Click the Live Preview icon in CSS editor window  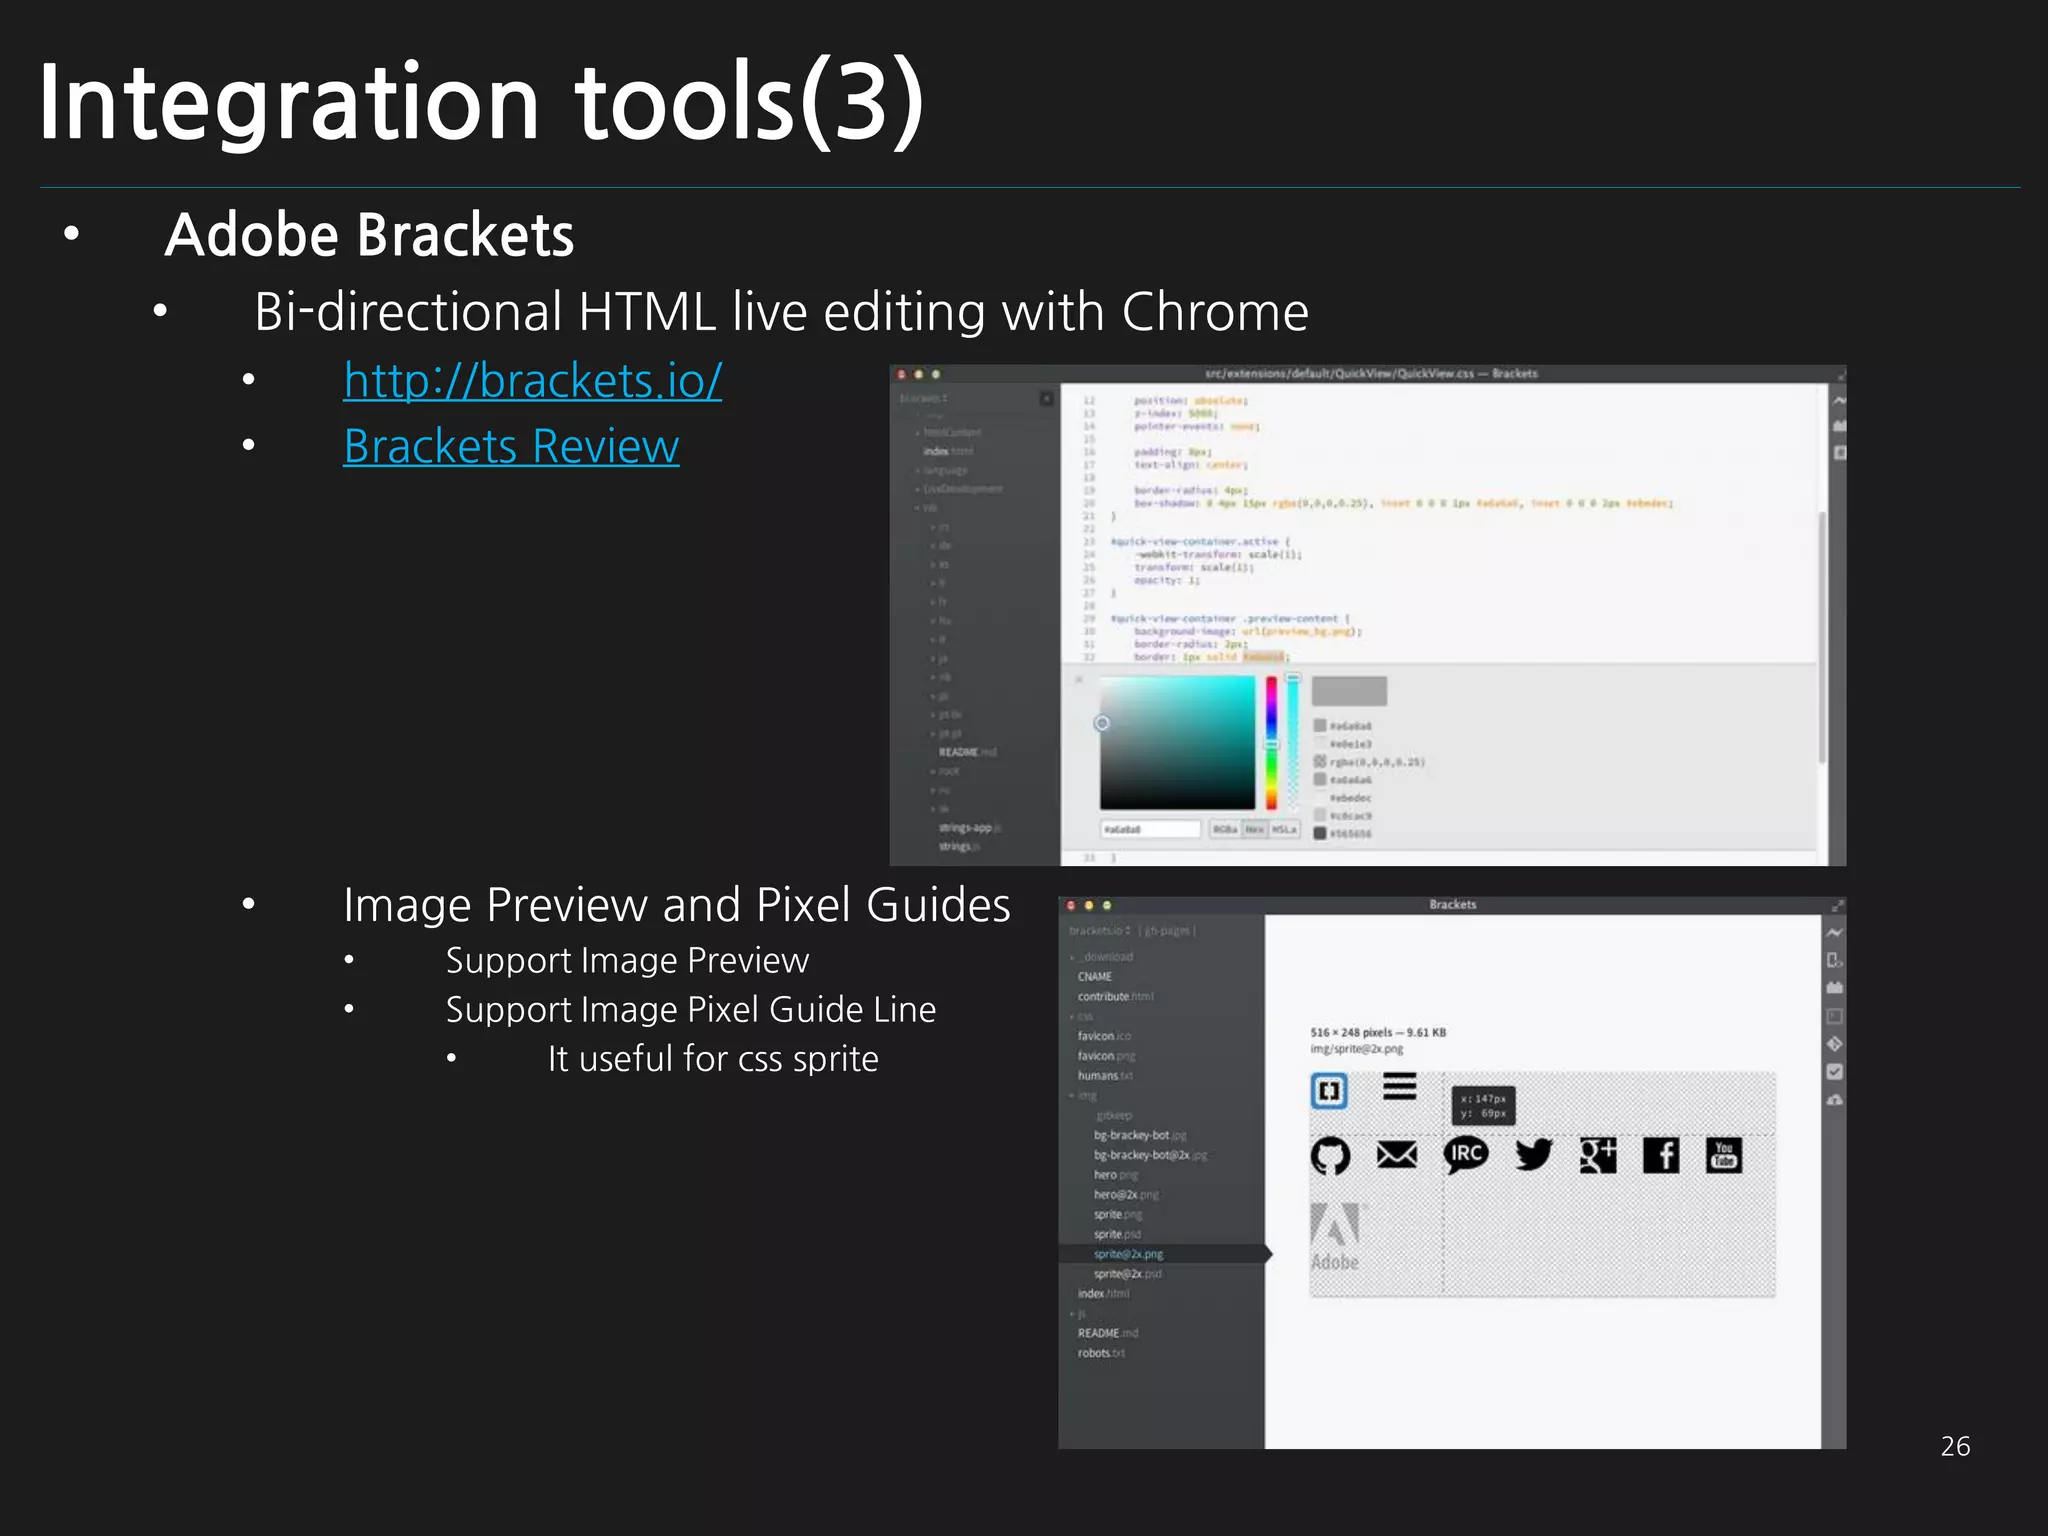[x=1838, y=400]
